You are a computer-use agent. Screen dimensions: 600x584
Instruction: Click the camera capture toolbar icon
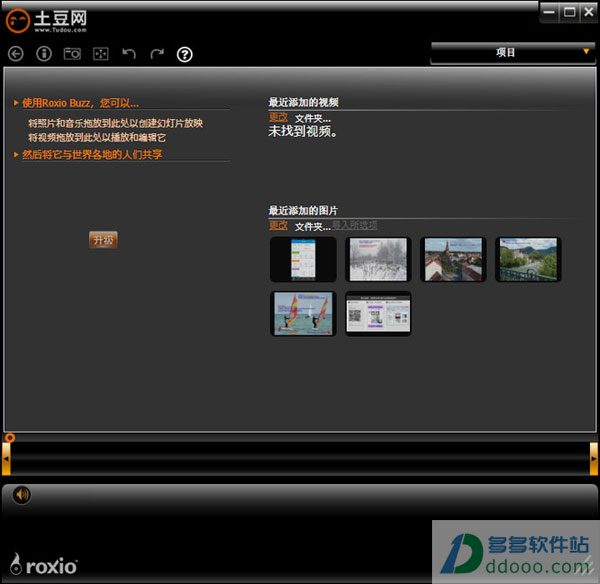click(x=72, y=54)
